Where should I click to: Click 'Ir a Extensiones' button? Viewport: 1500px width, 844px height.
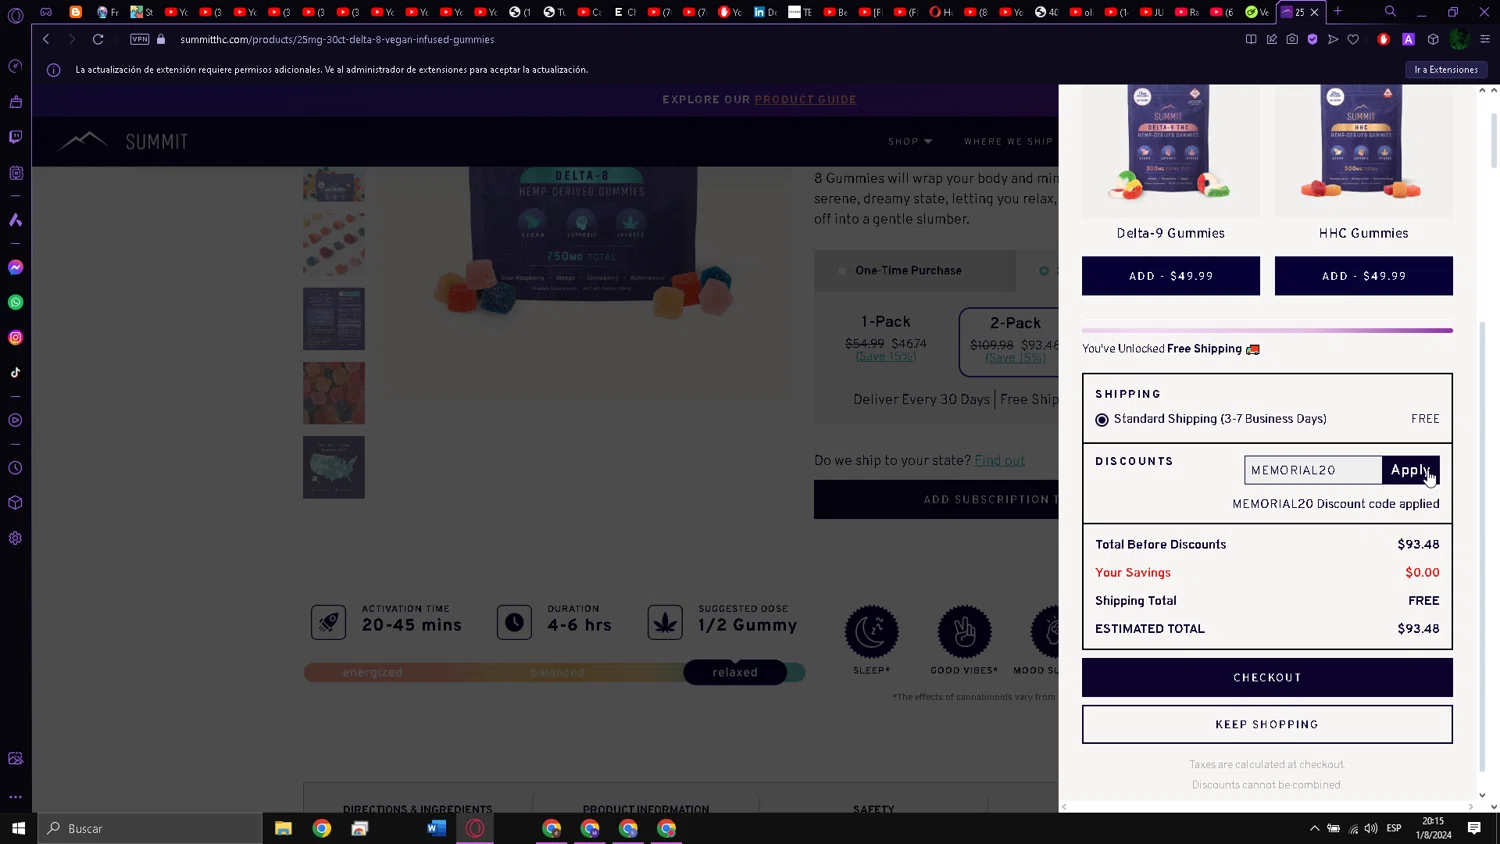1446,69
